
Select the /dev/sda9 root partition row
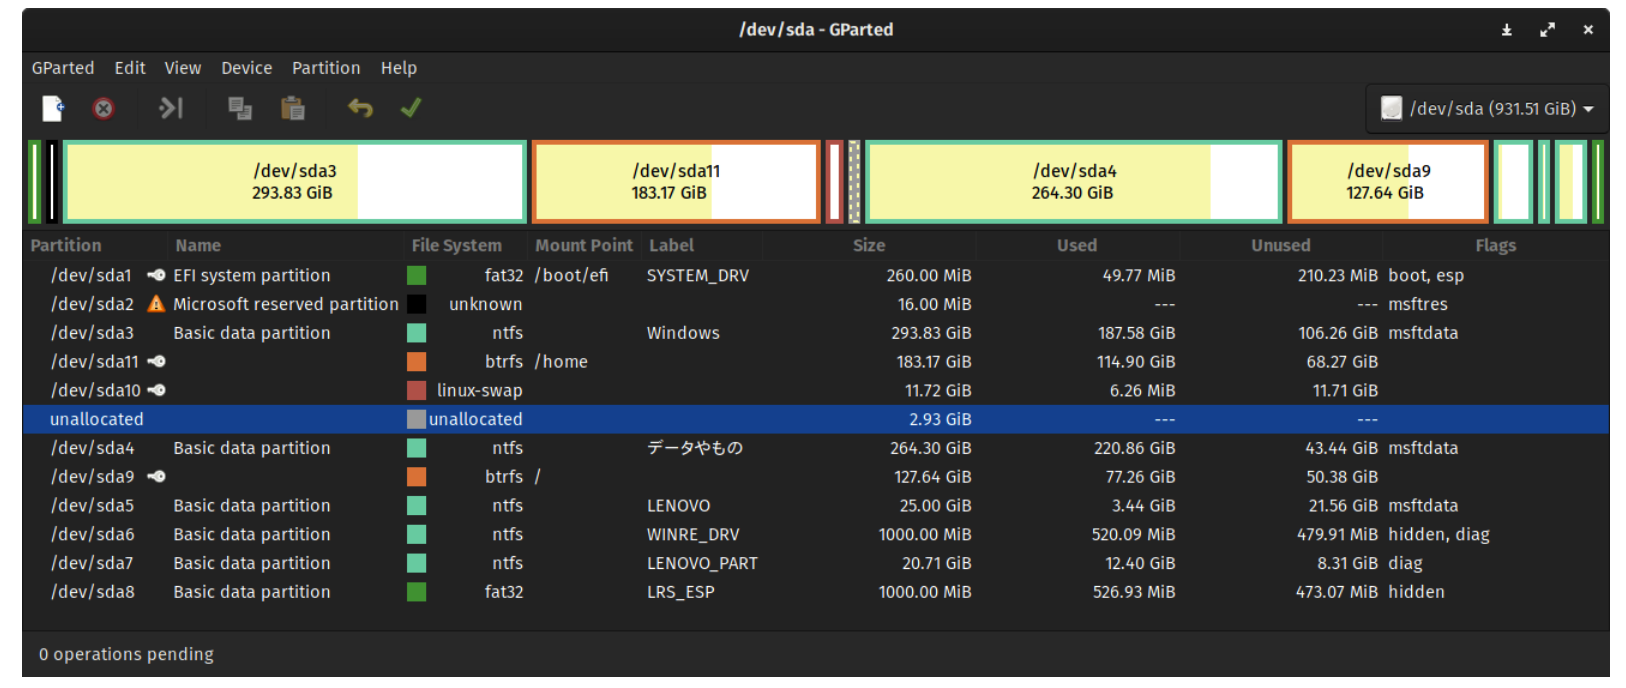click(816, 477)
